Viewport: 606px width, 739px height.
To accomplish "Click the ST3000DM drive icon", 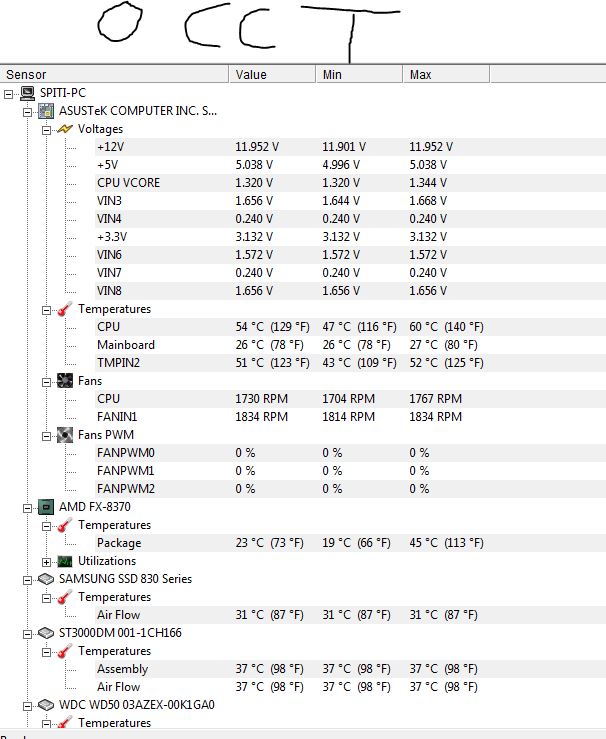I will (x=46, y=633).
